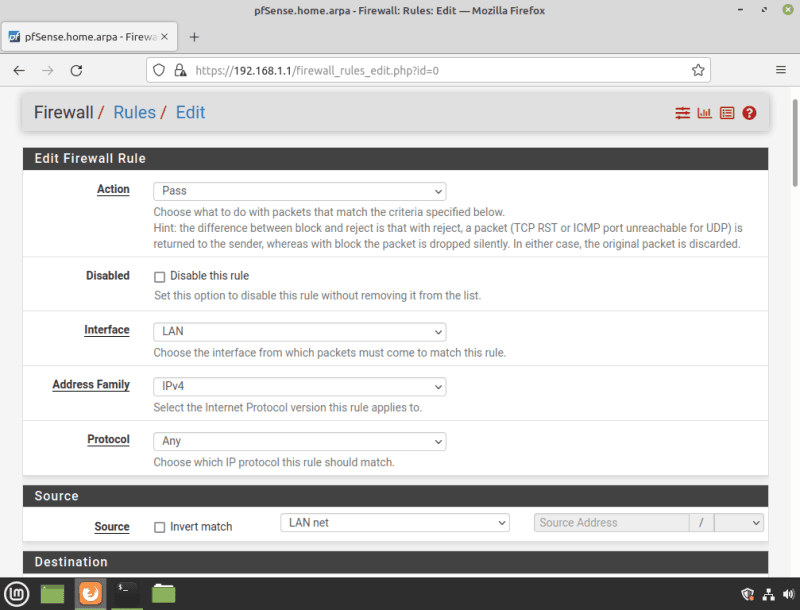This screenshot has width=800, height=610.
Task: Launch Firefox from the taskbar
Action: pos(90,593)
